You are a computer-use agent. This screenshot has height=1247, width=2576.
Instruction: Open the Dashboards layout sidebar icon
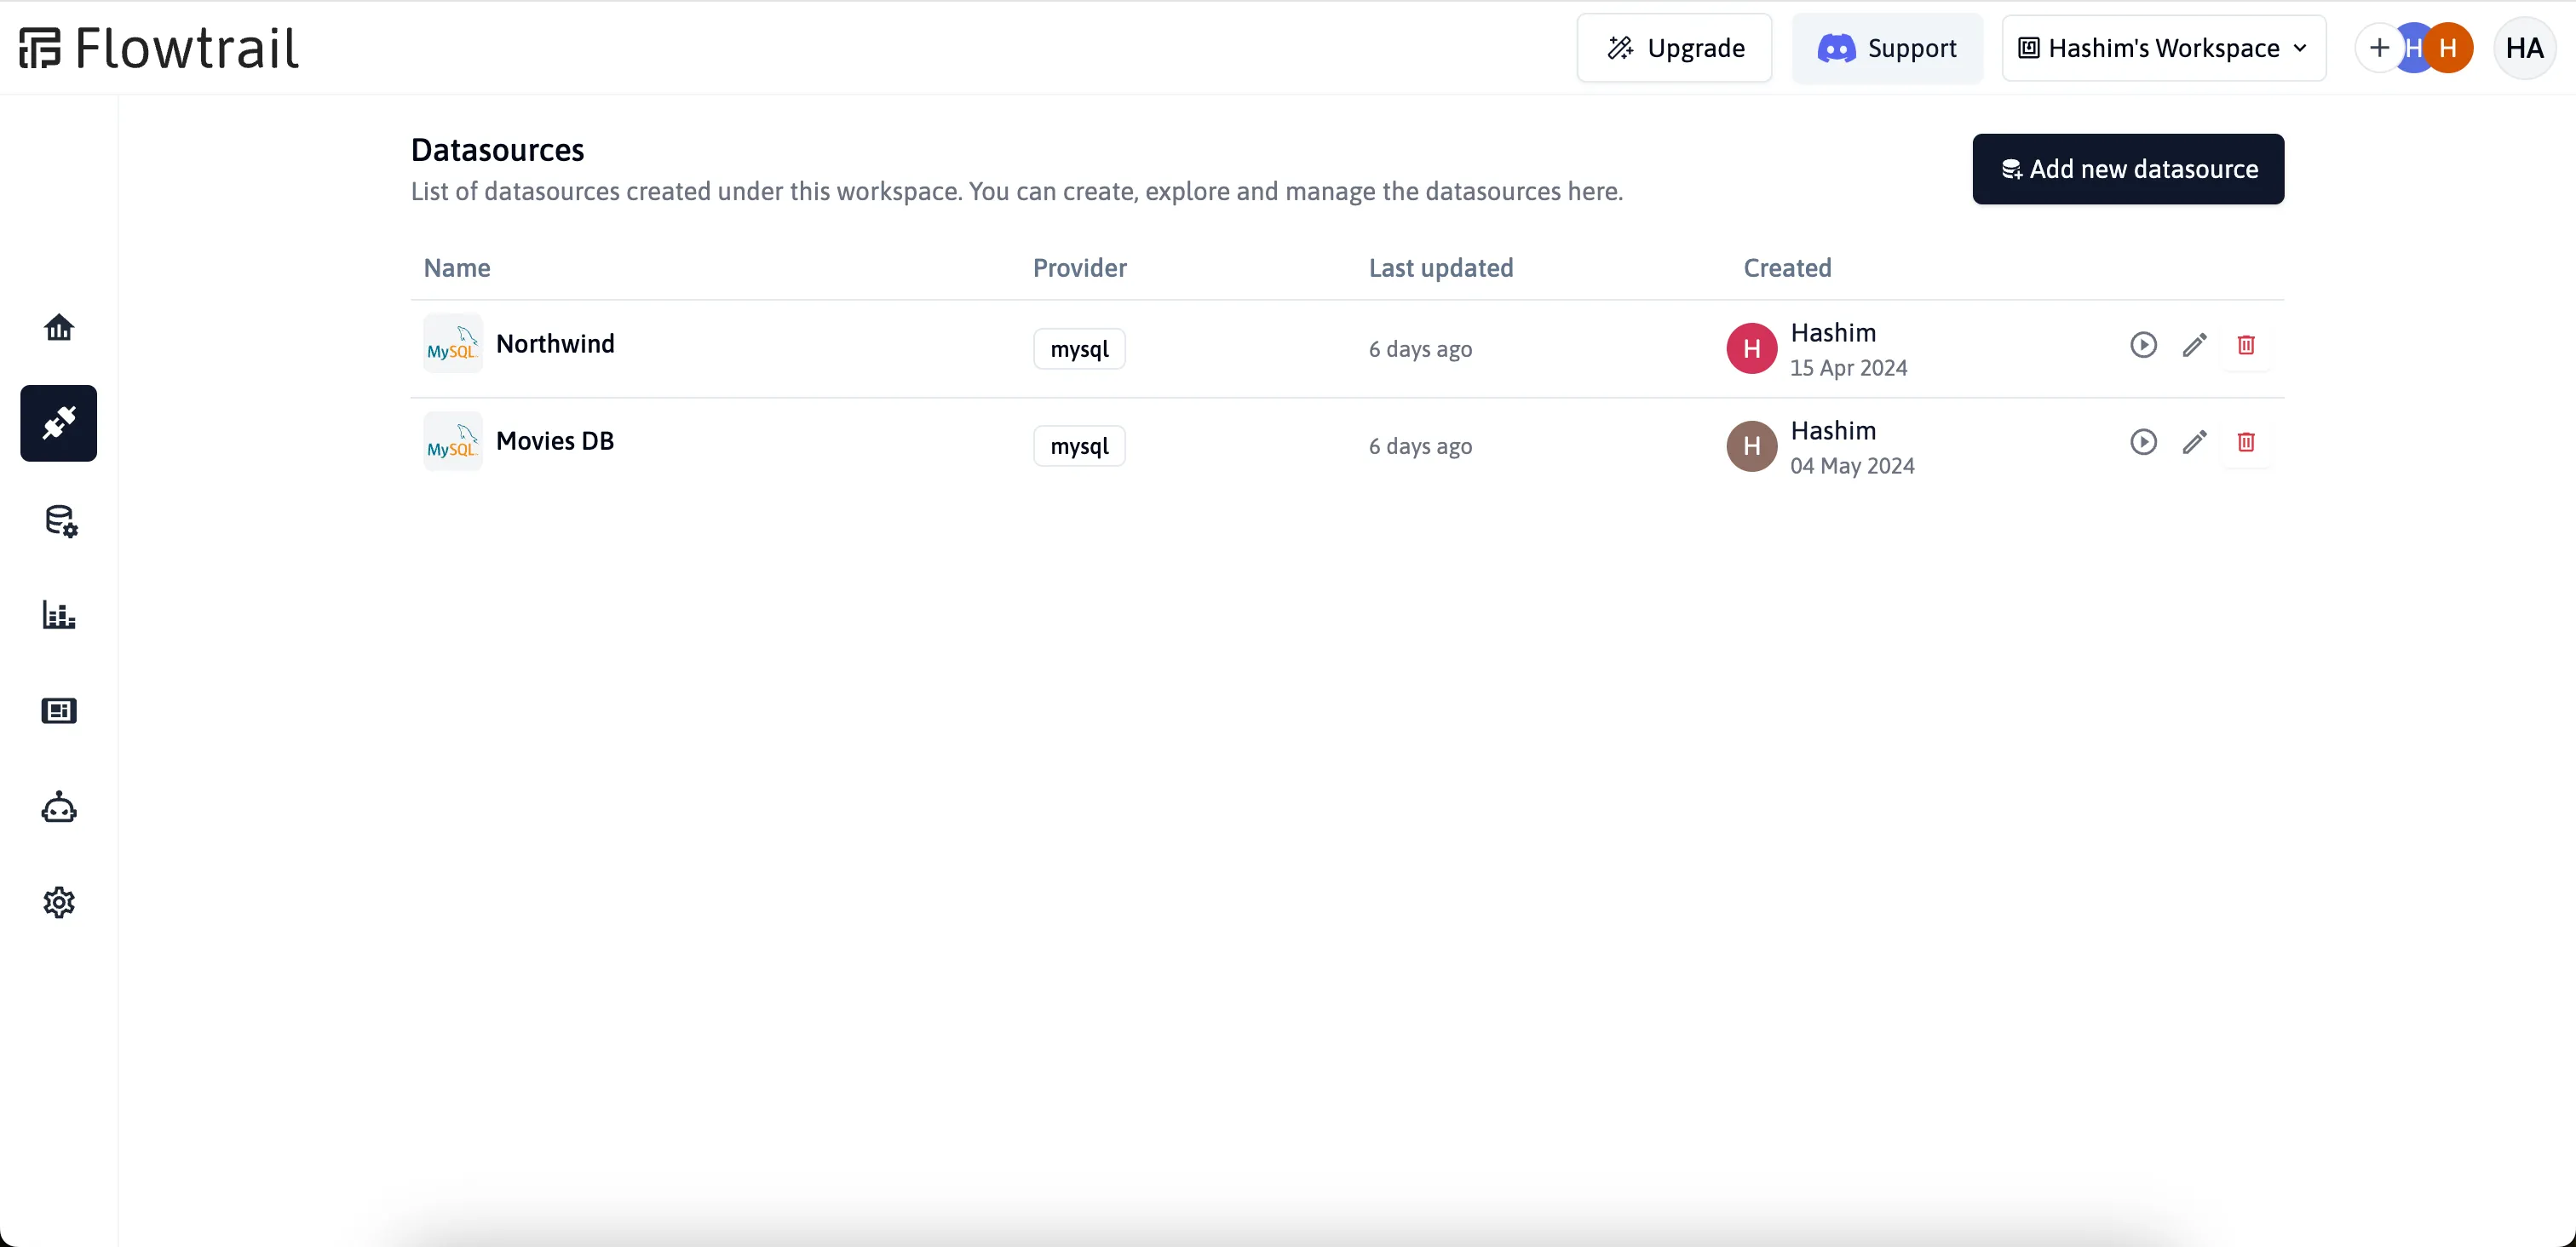pos(59,711)
